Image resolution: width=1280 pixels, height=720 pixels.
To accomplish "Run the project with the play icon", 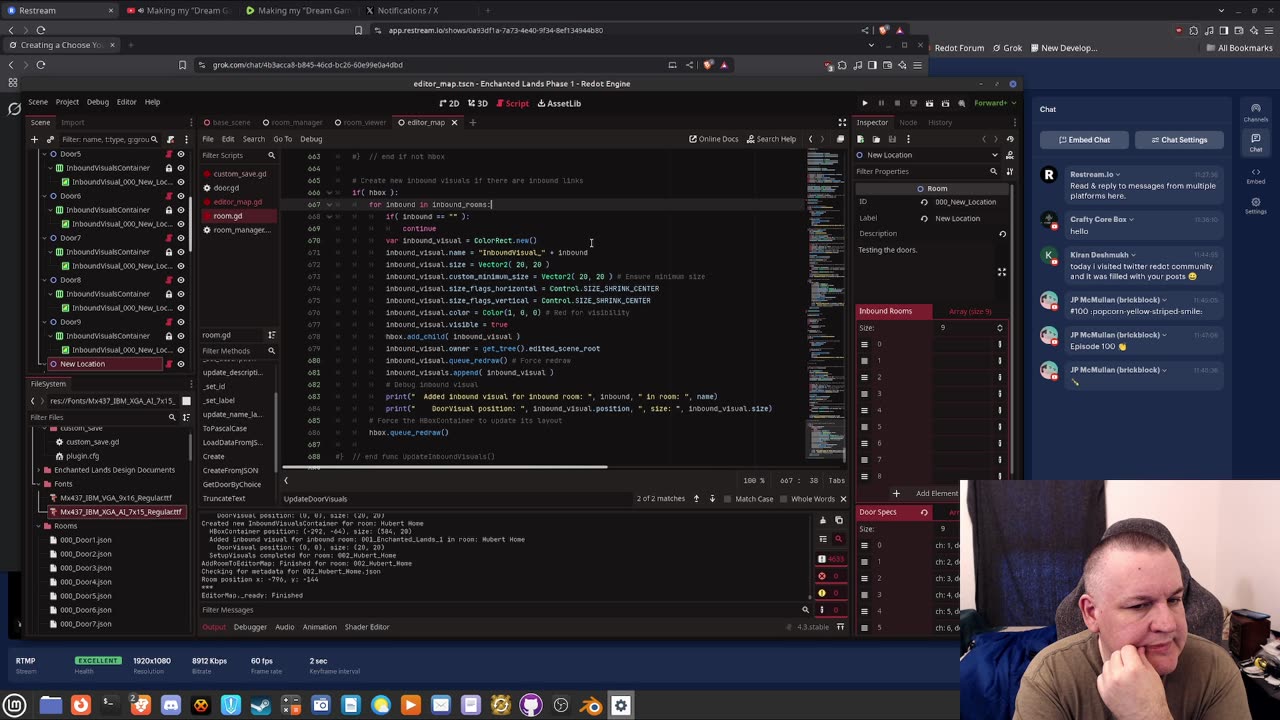I will (x=865, y=103).
